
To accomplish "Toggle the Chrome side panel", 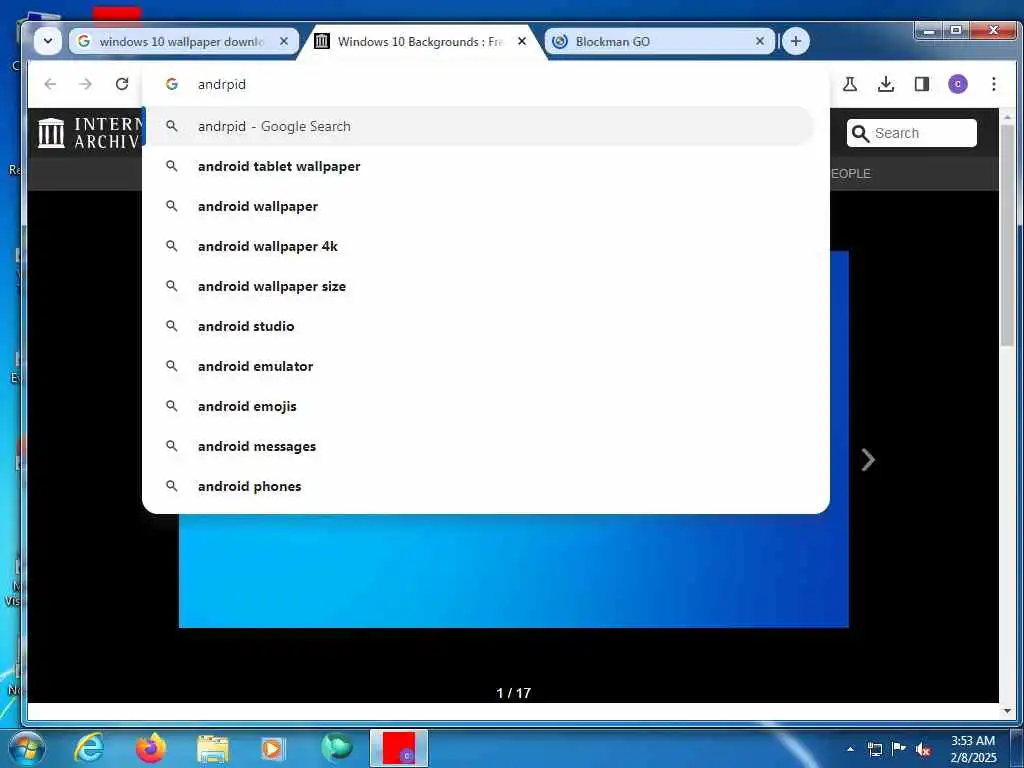I will tap(921, 84).
